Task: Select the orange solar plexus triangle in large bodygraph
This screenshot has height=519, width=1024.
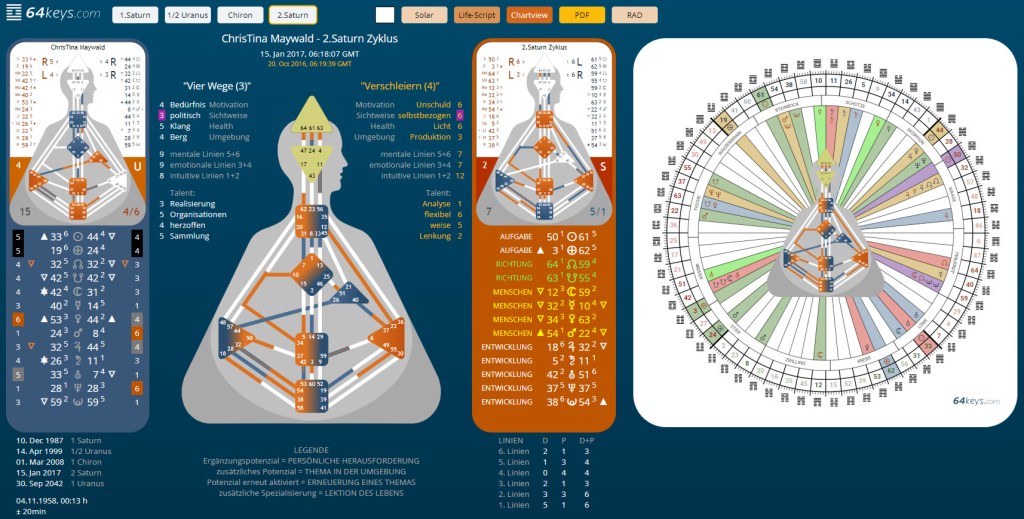Action: coord(380,340)
